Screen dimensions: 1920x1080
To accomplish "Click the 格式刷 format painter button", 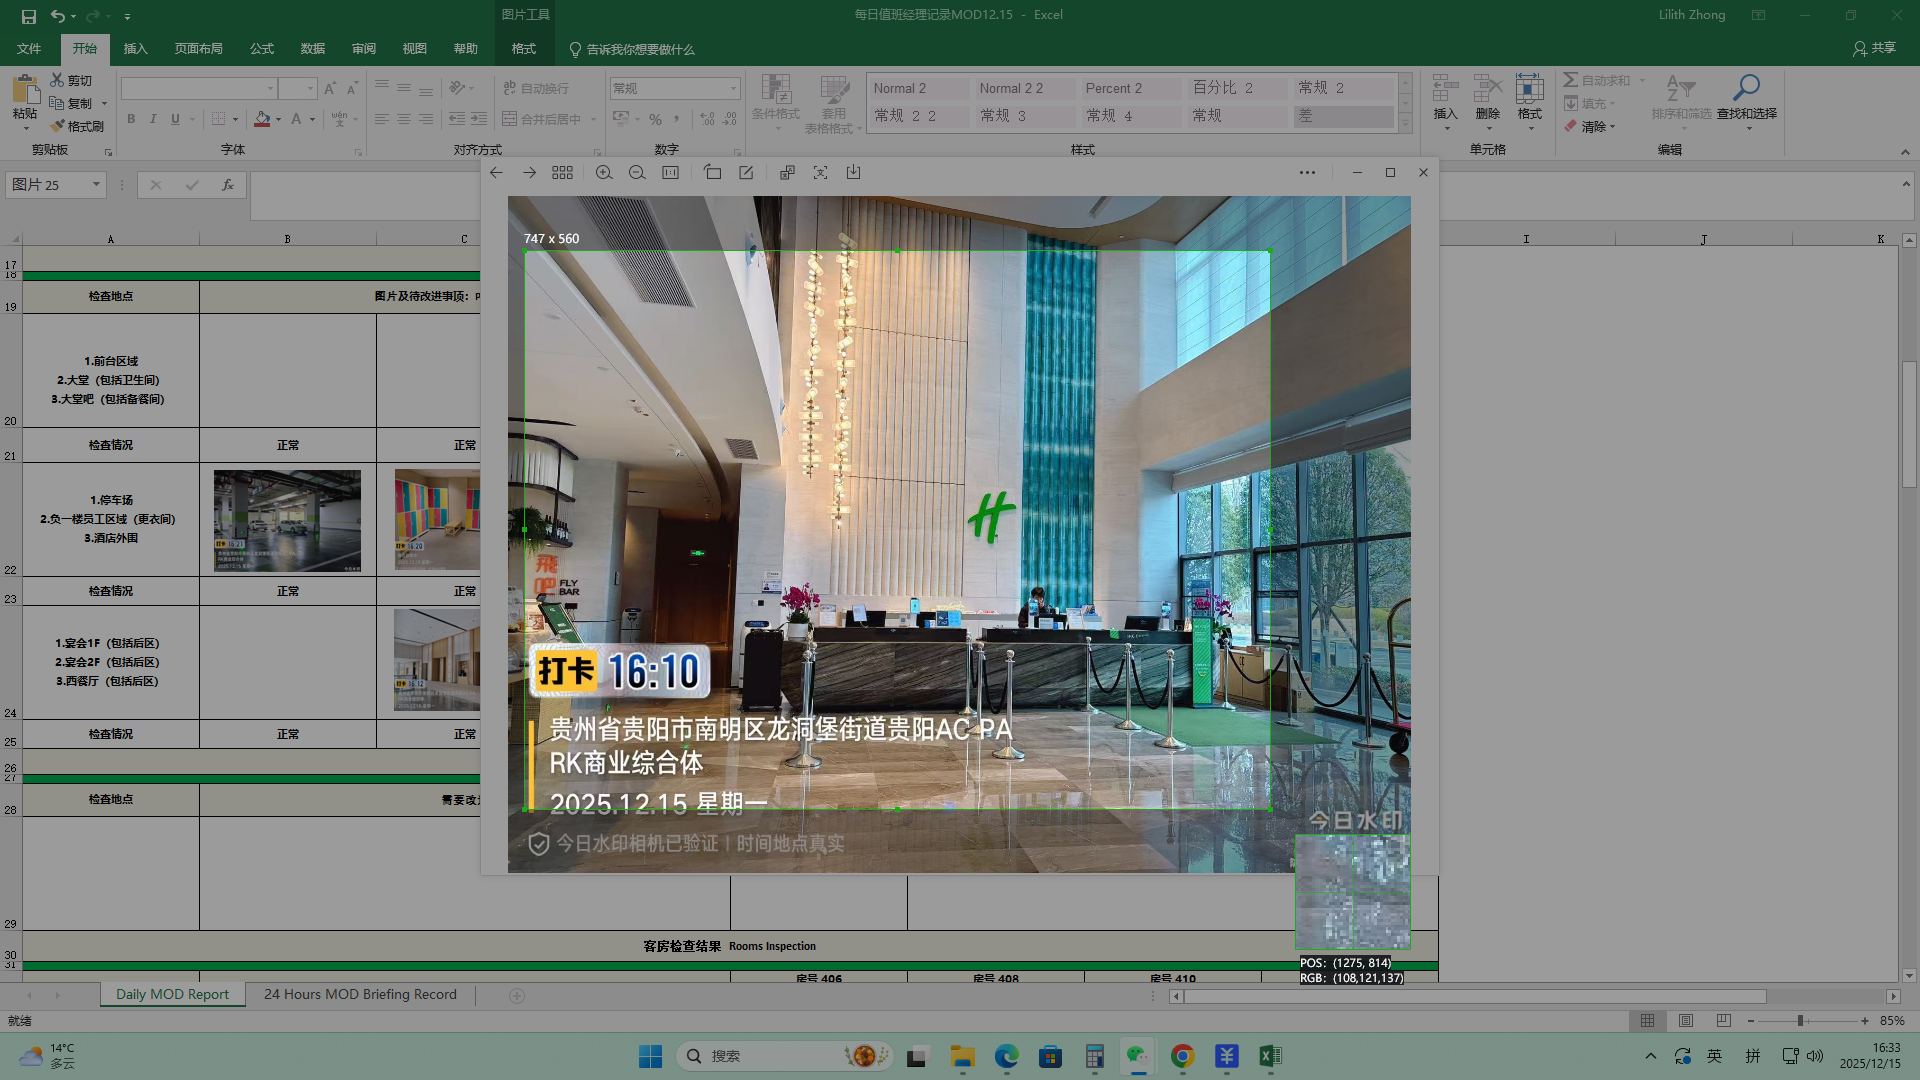I will tap(78, 126).
